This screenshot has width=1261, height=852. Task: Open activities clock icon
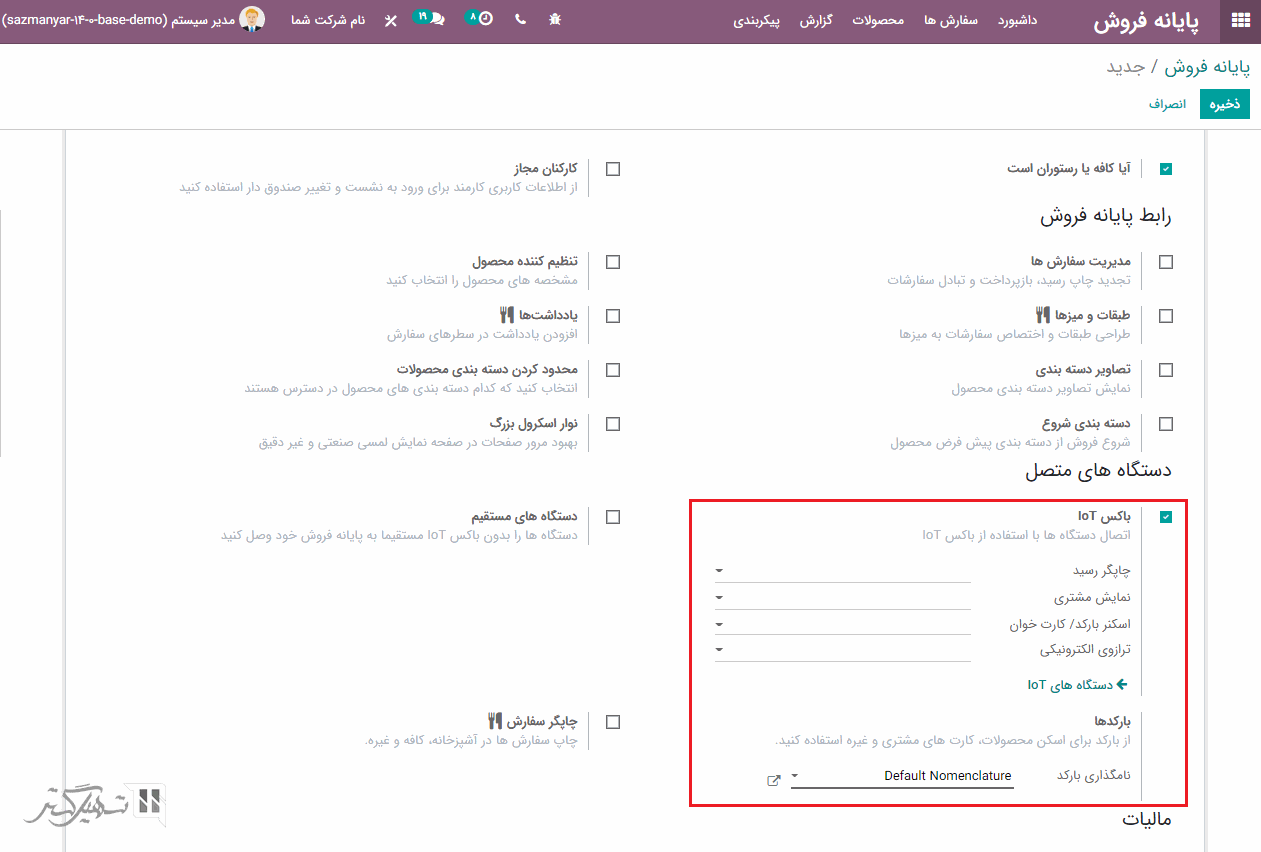[x=480, y=19]
